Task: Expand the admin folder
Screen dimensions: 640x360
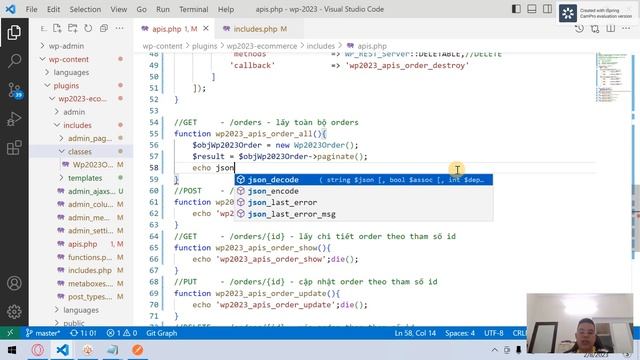Action: pos(74,111)
